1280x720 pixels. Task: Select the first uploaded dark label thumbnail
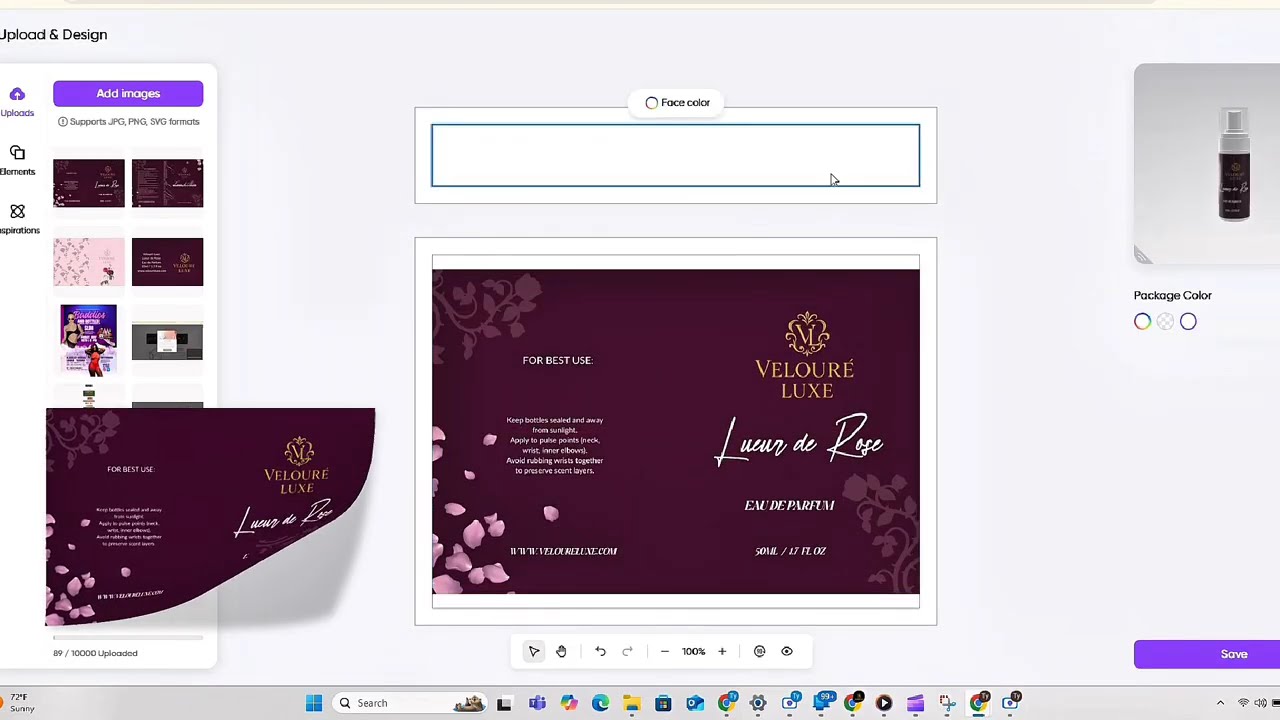(89, 183)
